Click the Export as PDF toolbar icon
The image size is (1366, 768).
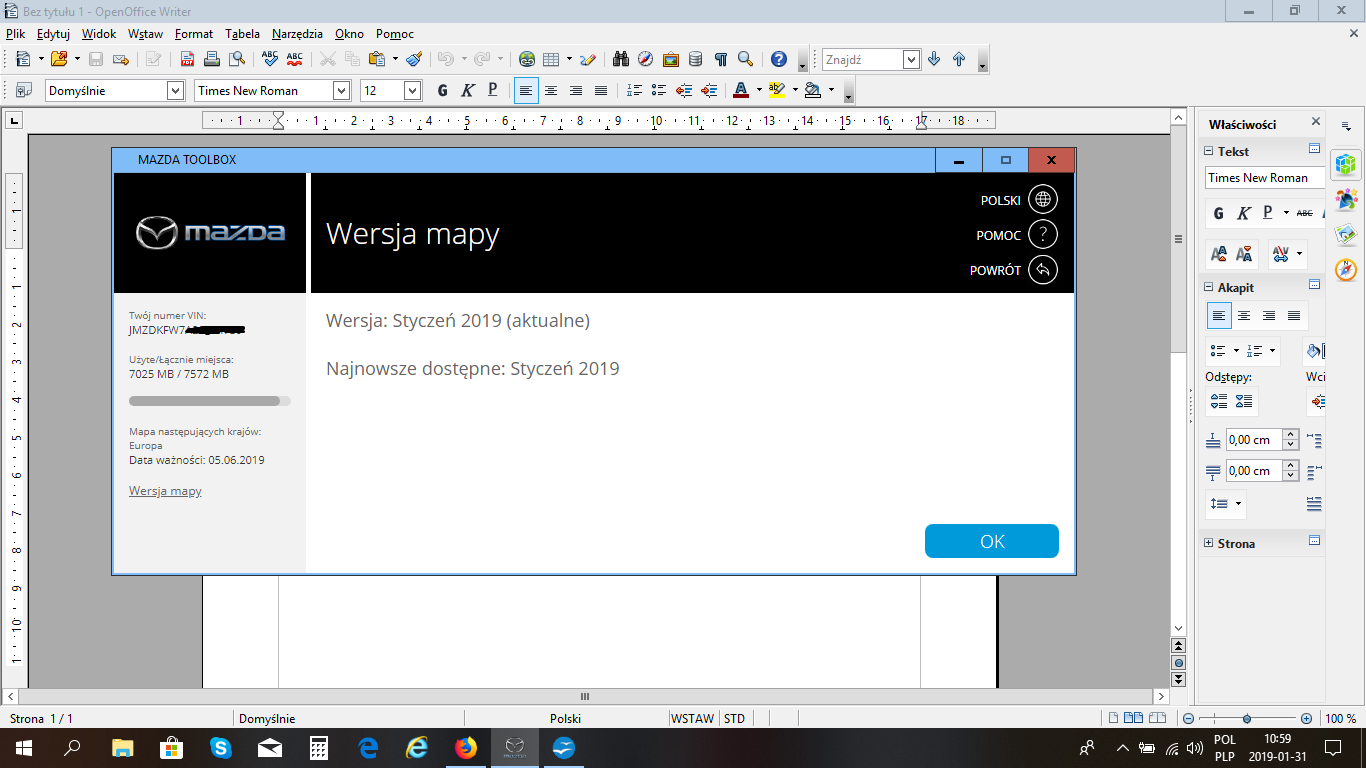(187, 59)
